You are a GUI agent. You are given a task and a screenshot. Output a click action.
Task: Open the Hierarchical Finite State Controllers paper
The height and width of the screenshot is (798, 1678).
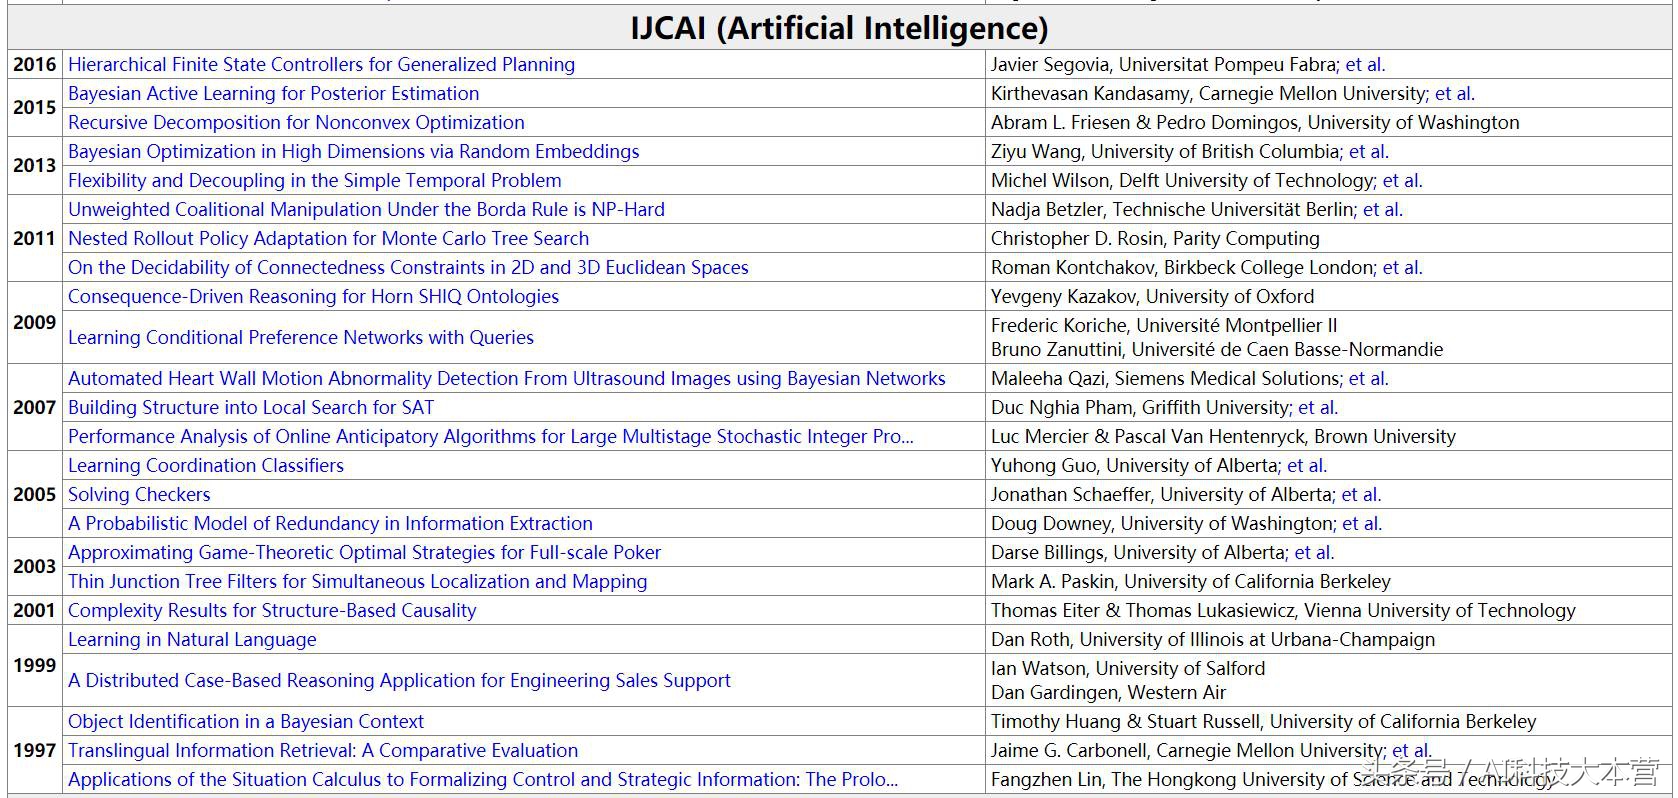point(321,65)
